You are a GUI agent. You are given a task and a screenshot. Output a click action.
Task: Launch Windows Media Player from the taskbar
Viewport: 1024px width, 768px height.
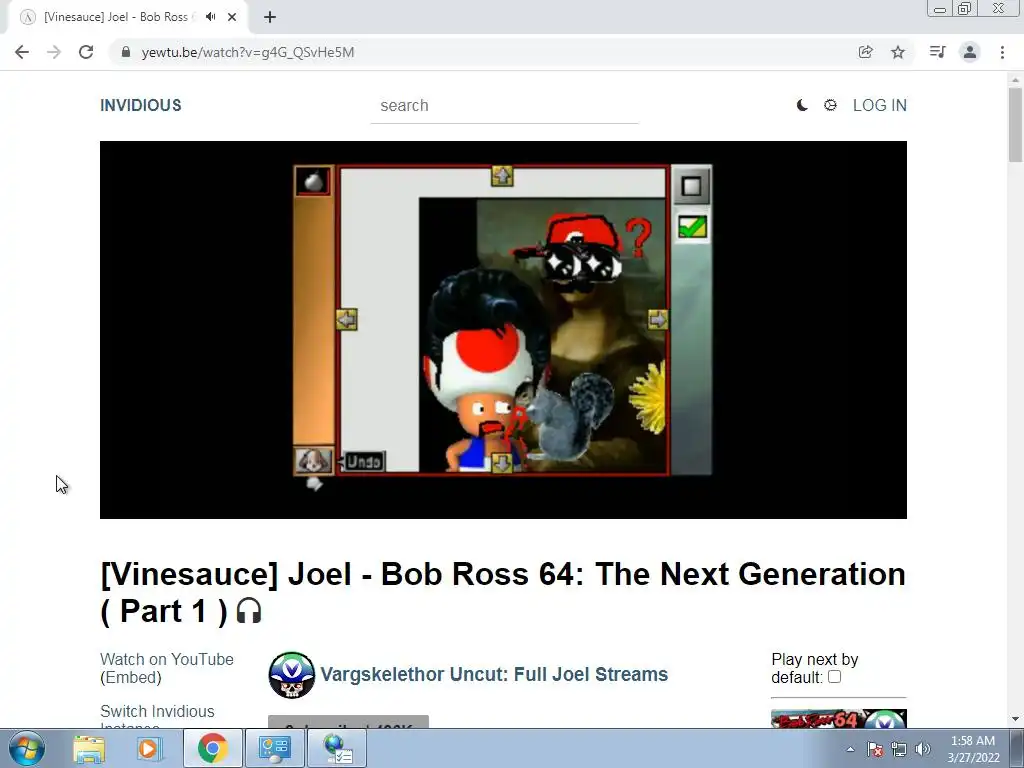pos(148,748)
